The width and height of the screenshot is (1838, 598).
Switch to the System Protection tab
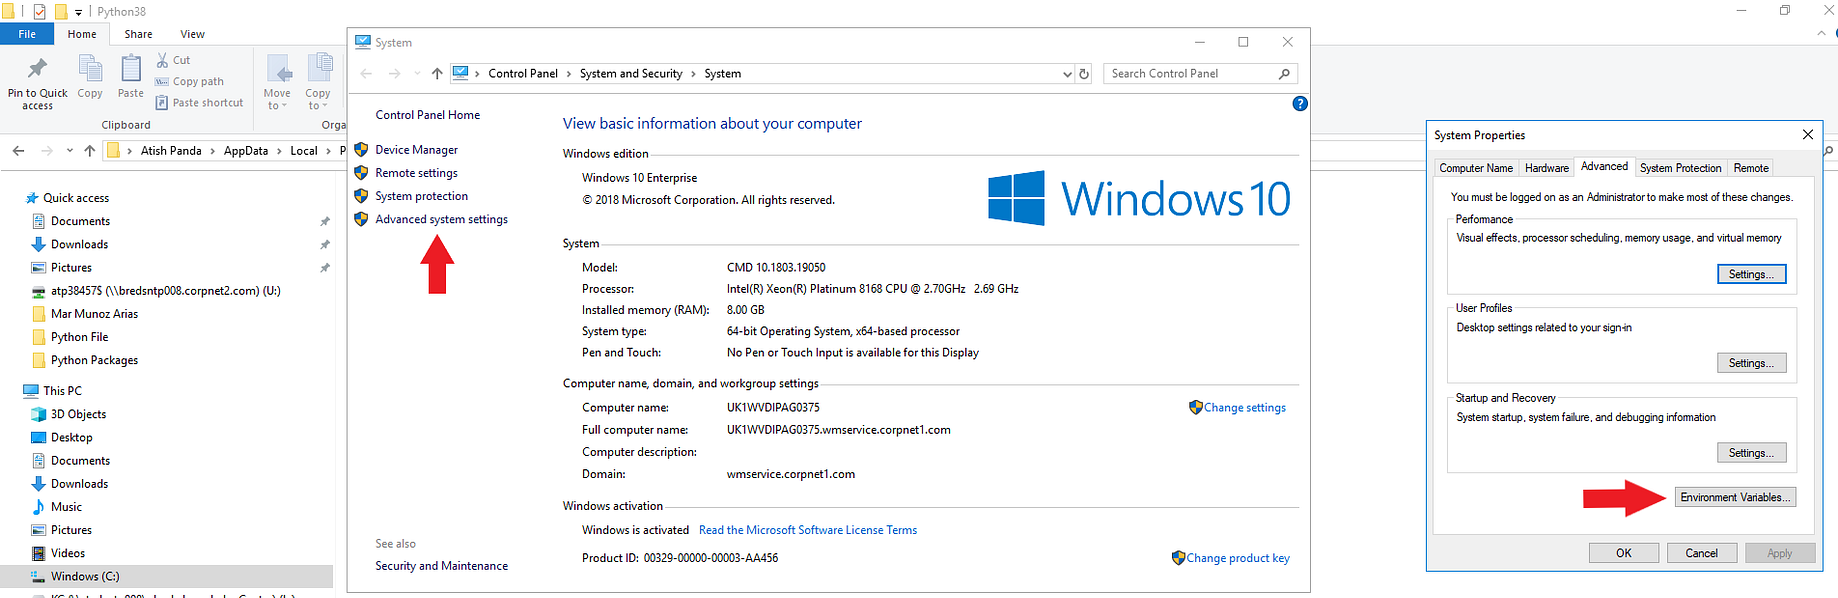pos(1680,168)
